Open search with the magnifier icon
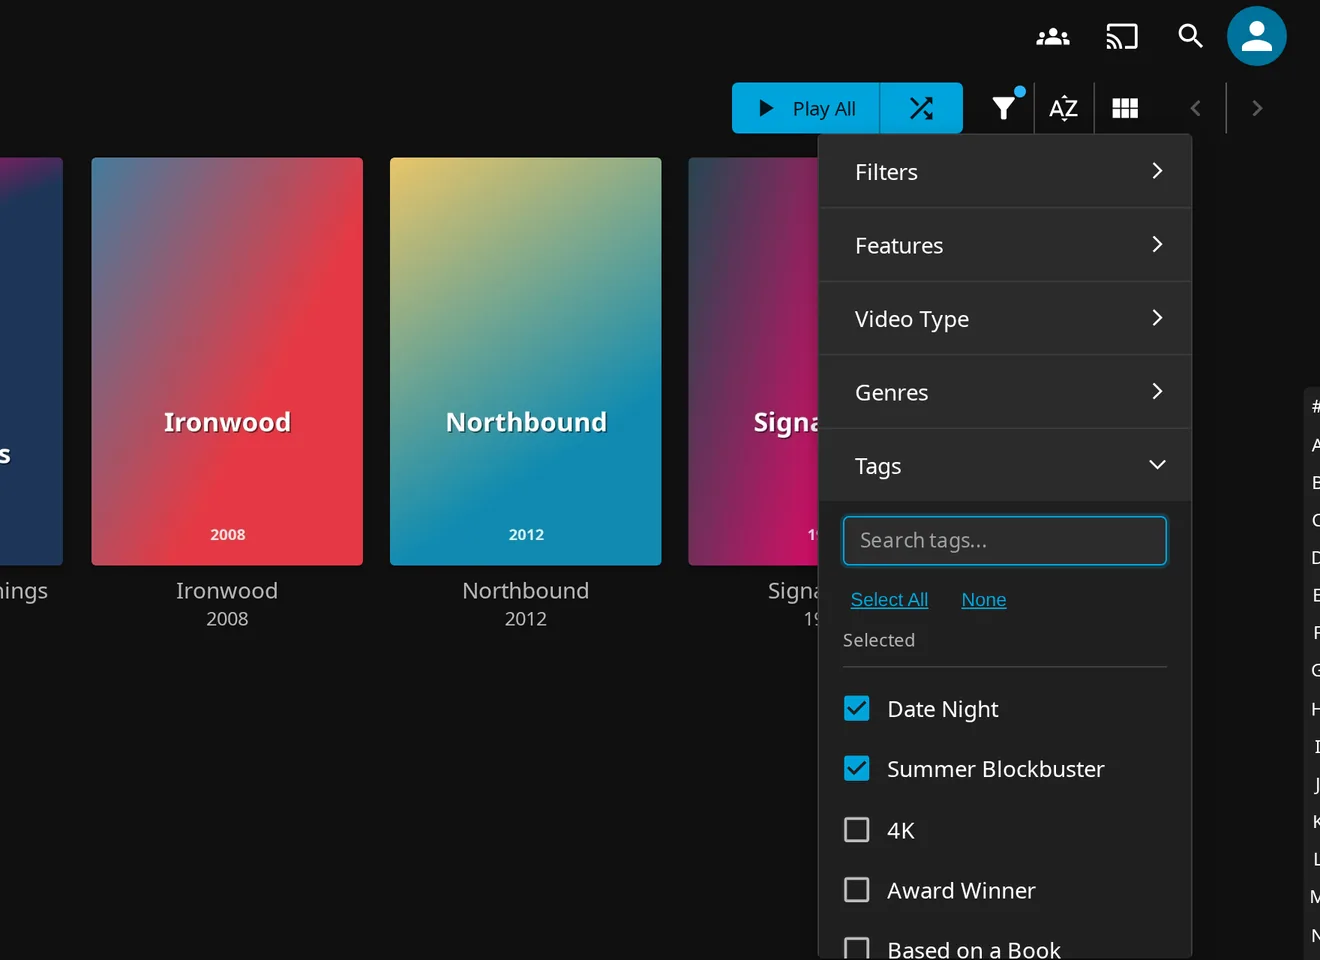The width and height of the screenshot is (1320, 960). 1190,37
